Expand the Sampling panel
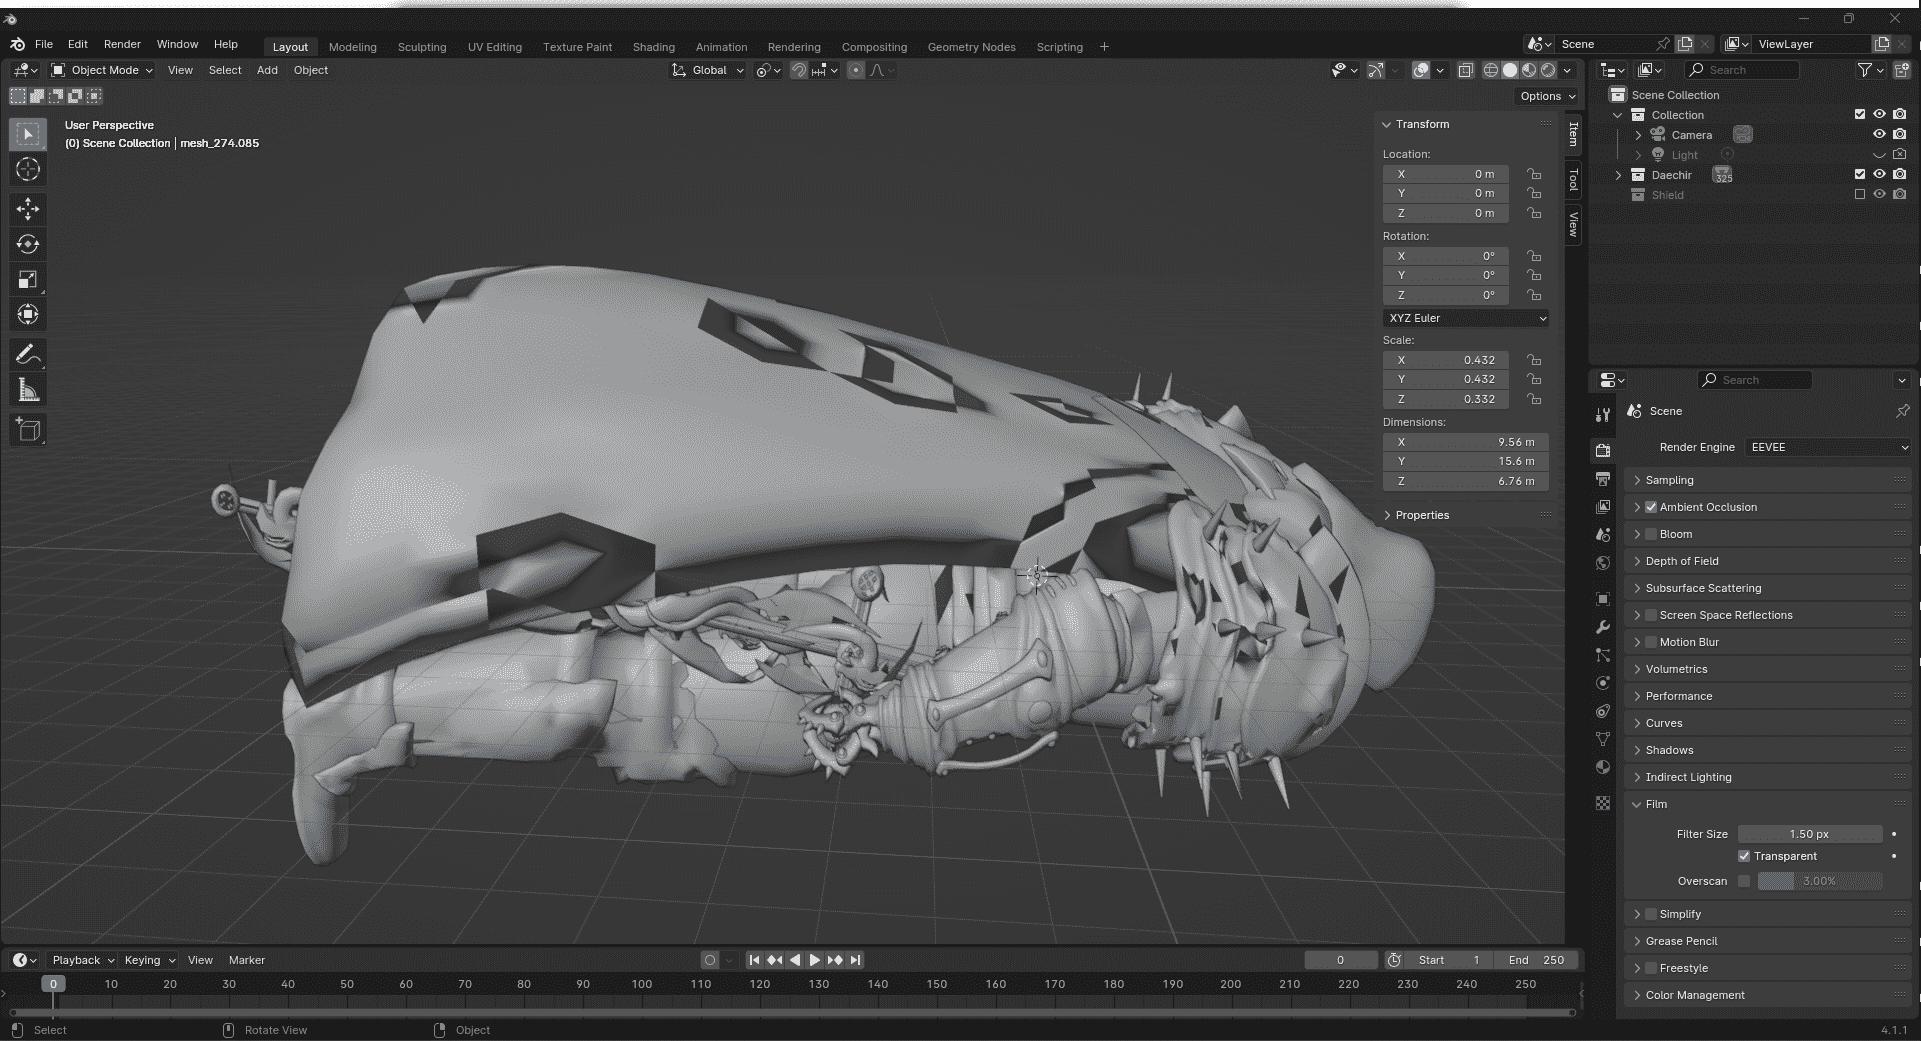The height and width of the screenshot is (1041, 1921). pos(1670,480)
